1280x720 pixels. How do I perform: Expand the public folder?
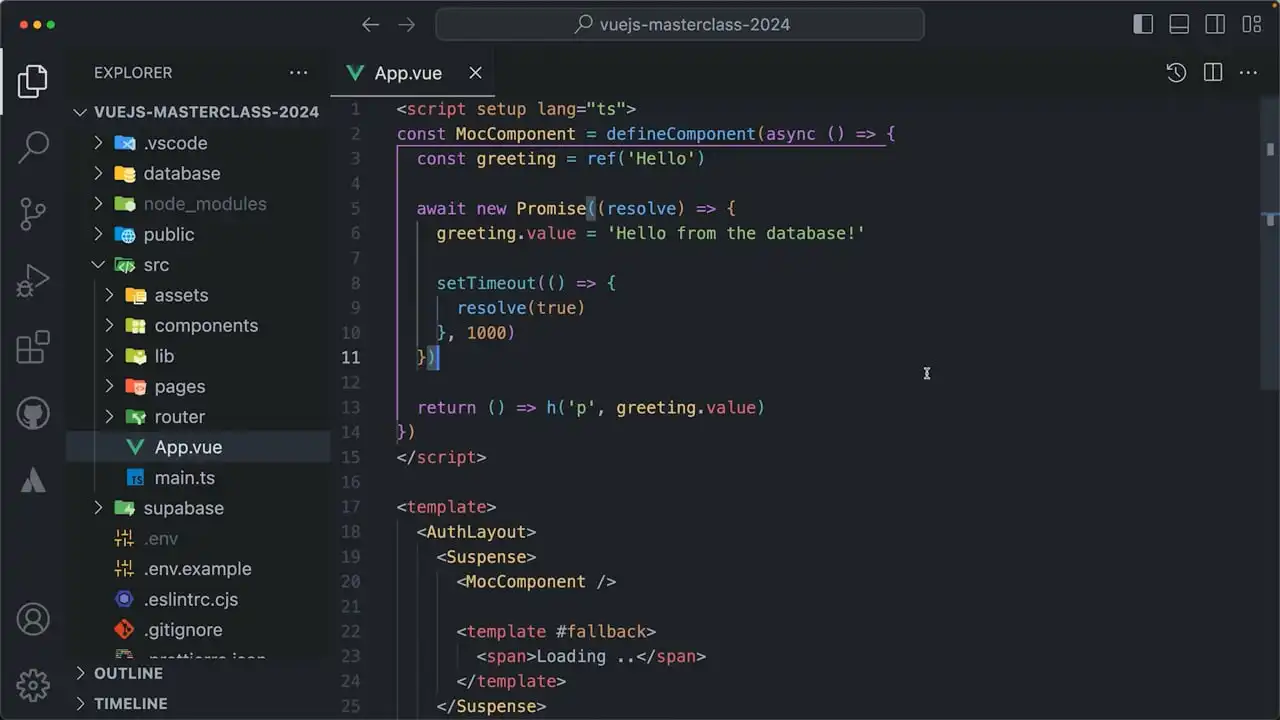[x=198, y=234]
